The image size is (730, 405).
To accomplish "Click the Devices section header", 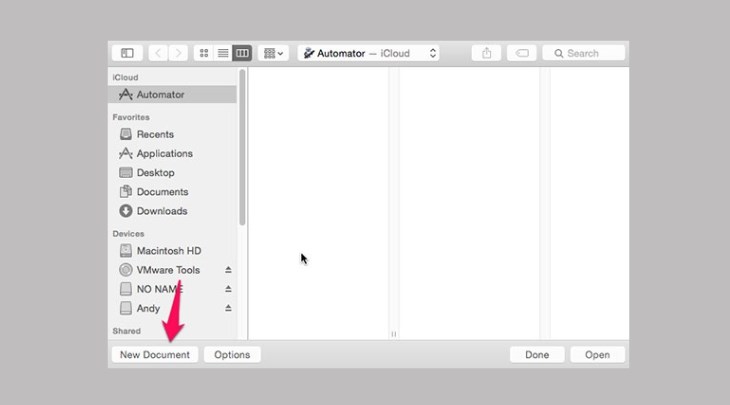I will tap(128, 234).
